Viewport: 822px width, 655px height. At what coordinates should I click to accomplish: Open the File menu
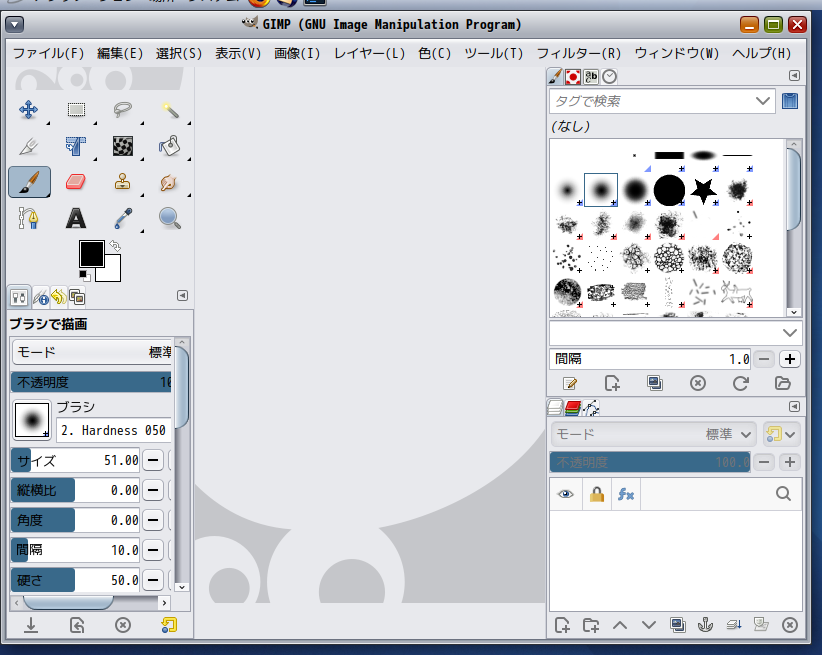[48, 53]
